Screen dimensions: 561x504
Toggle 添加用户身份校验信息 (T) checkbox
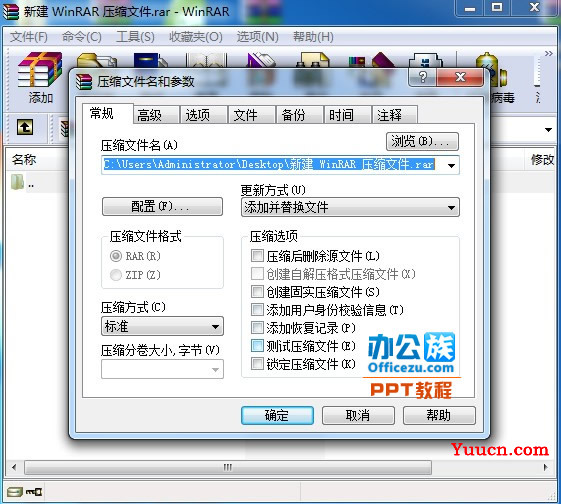pyautogui.click(x=257, y=309)
